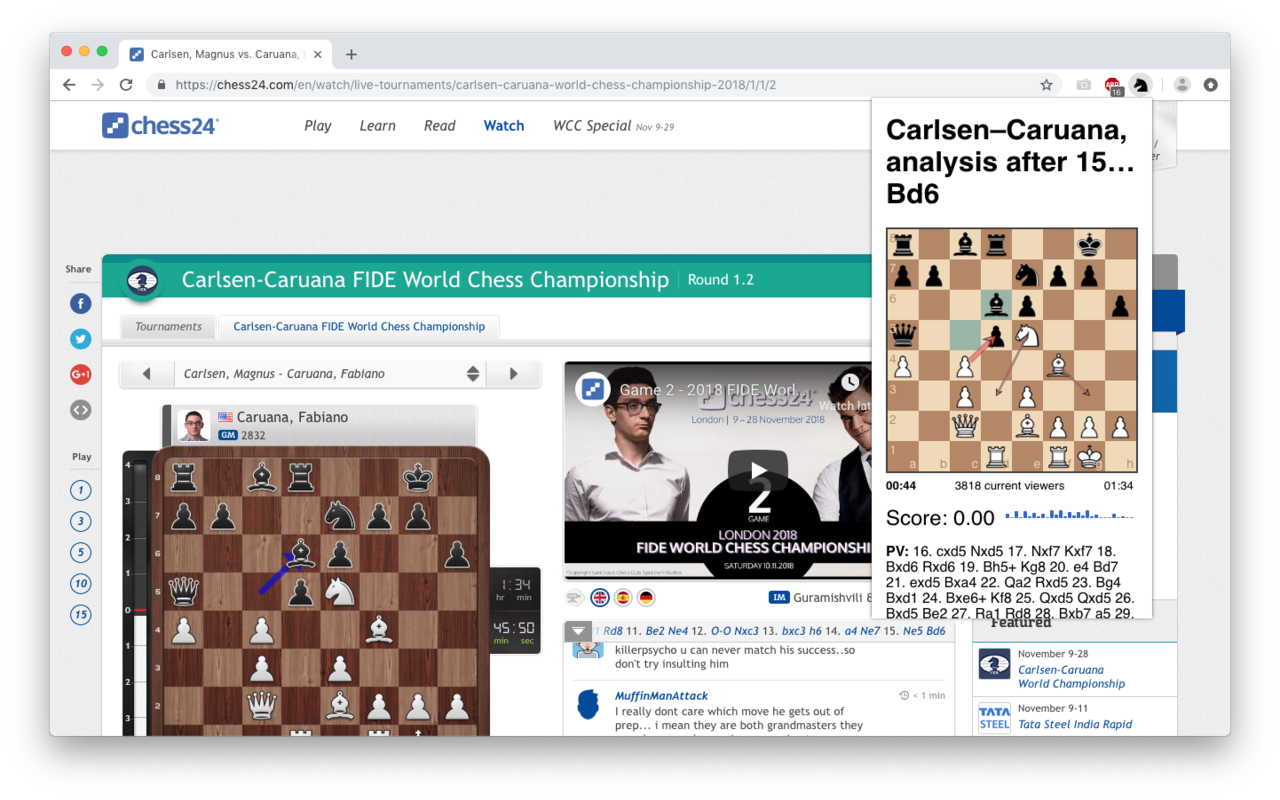Screen dimensions: 1280x800
Task: Jump to move O-O in the move list
Action: 721,631
